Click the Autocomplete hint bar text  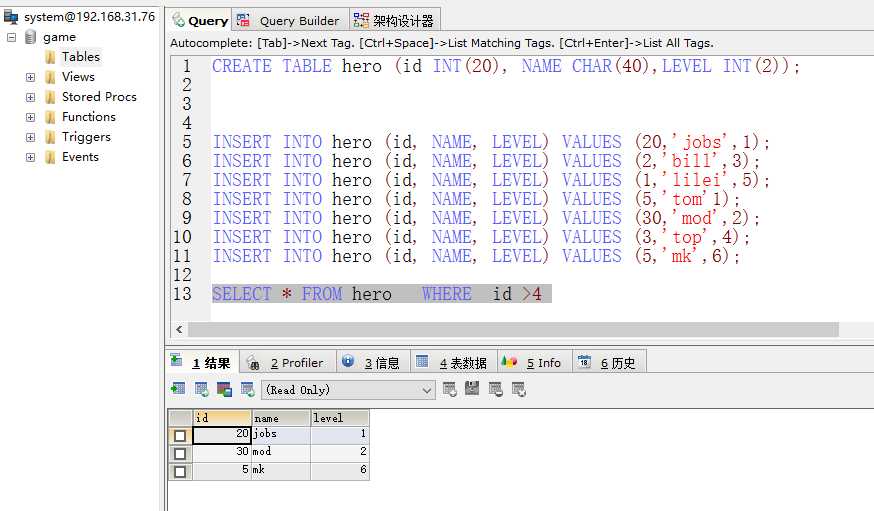pyautogui.click(x=441, y=43)
